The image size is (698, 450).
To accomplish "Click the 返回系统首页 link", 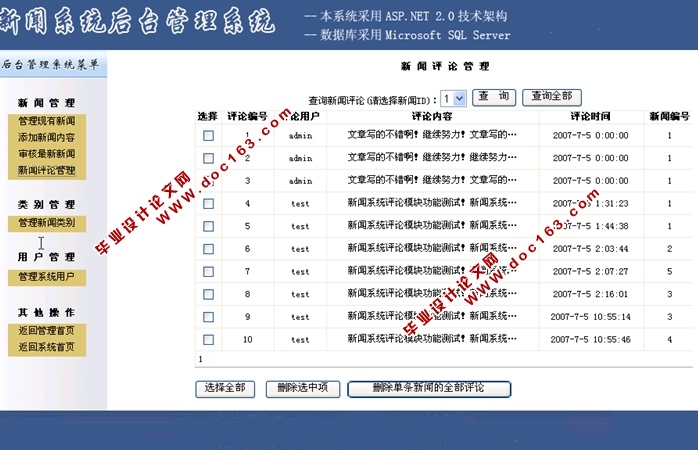I will pos(47,347).
